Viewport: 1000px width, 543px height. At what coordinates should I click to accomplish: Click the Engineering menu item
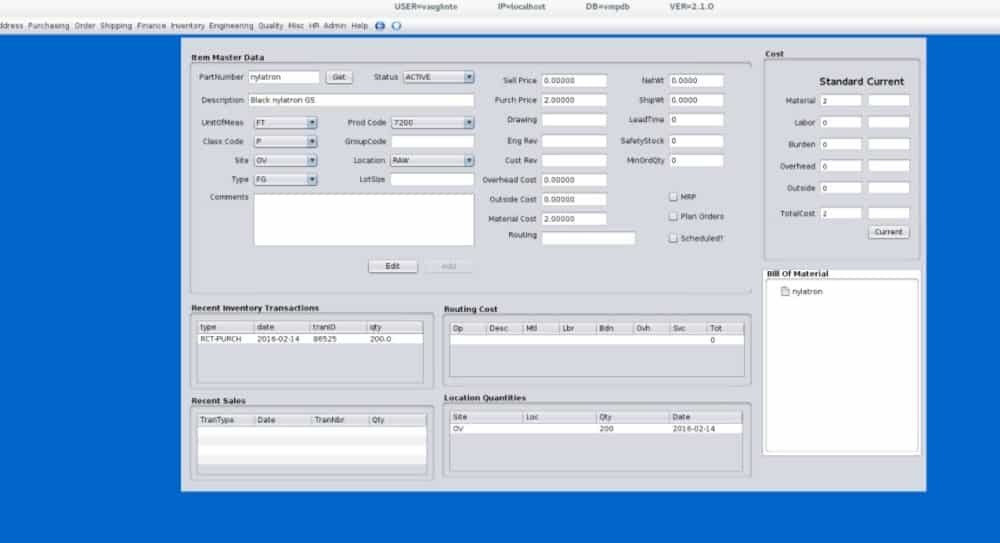231,26
